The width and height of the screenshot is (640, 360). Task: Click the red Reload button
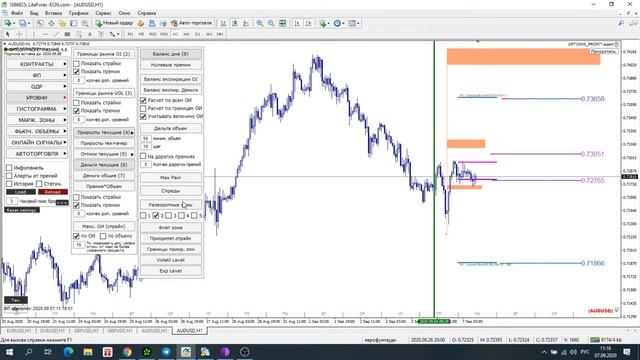[53, 192]
